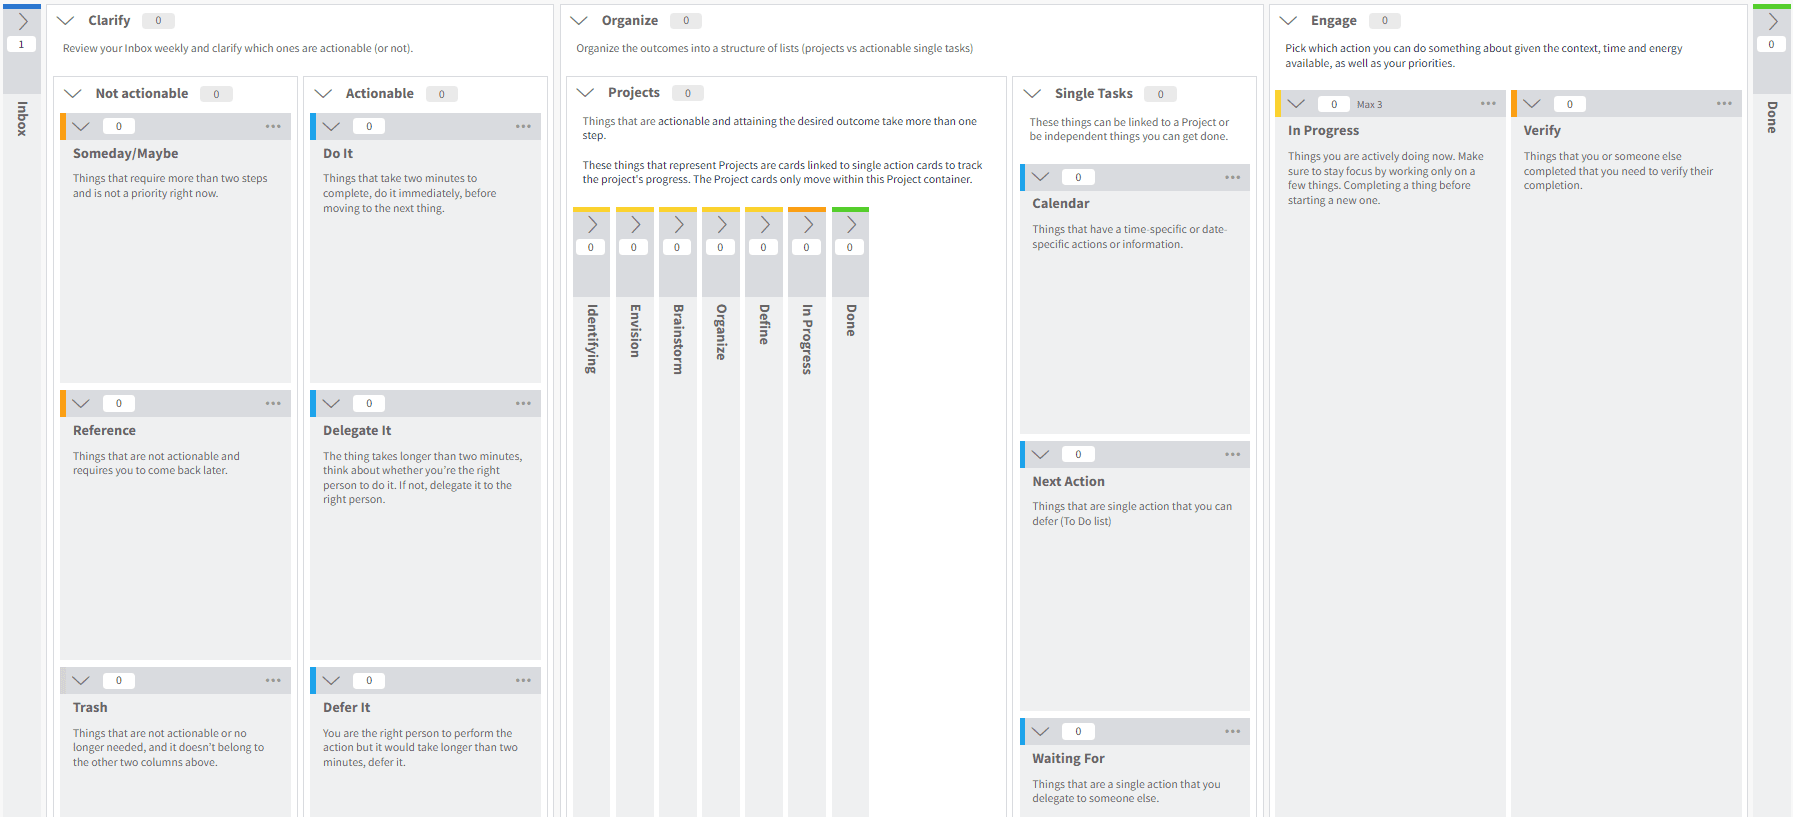Image resolution: width=1793 pixels, height=817 pixels.
Task: Open the Verify column options menu
Action: [1724, 104]
